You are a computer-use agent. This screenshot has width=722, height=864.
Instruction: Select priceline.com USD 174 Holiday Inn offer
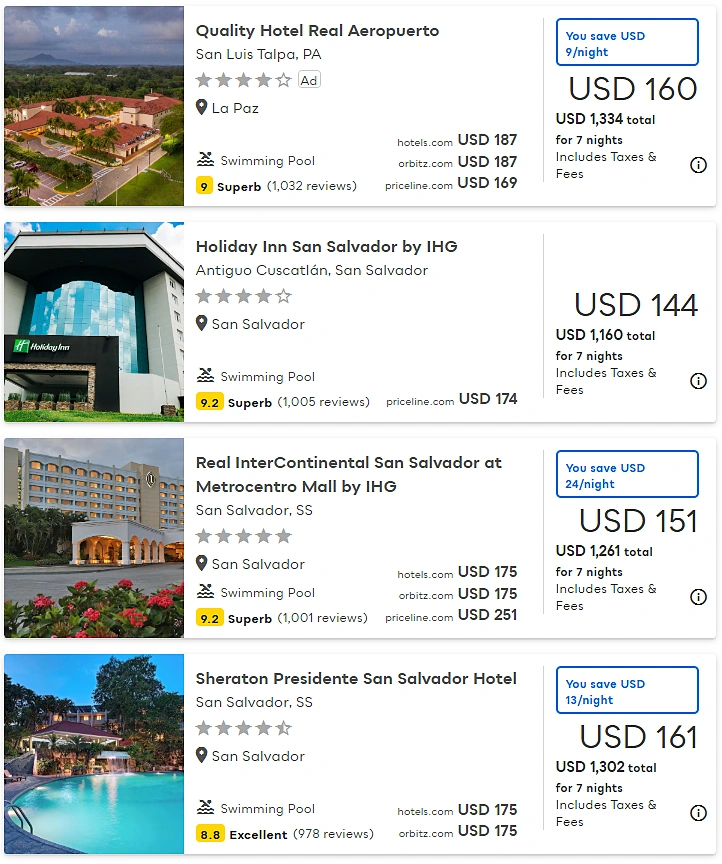click(x=451, y=399)
